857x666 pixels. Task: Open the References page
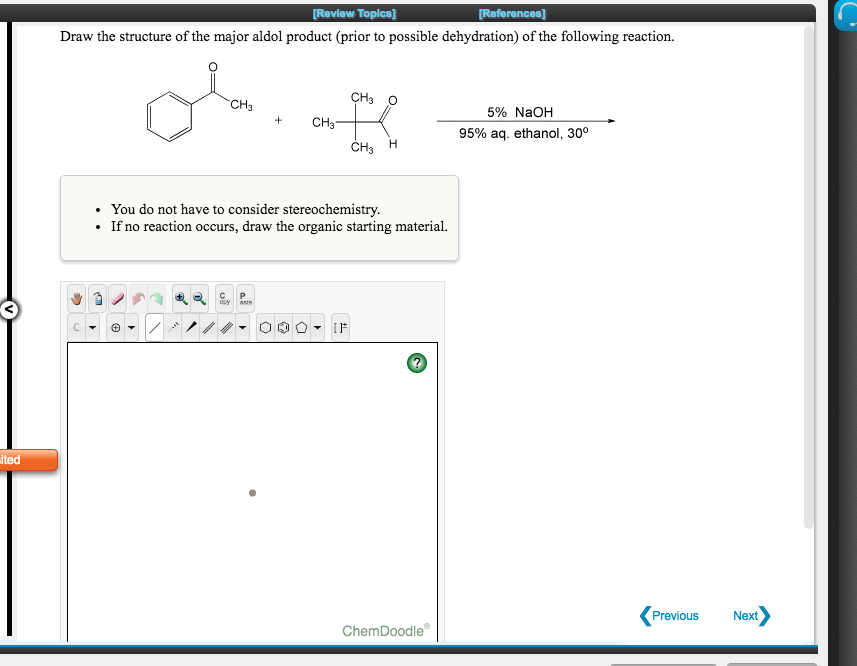[512, 13]
